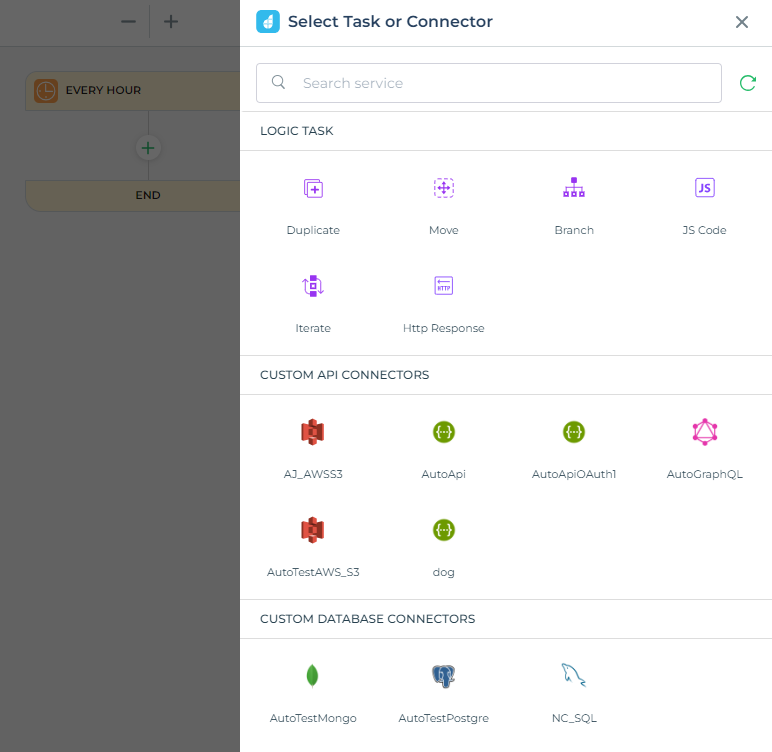
Task: Click the AutoApi label text
Action: [x=444, y=474]
